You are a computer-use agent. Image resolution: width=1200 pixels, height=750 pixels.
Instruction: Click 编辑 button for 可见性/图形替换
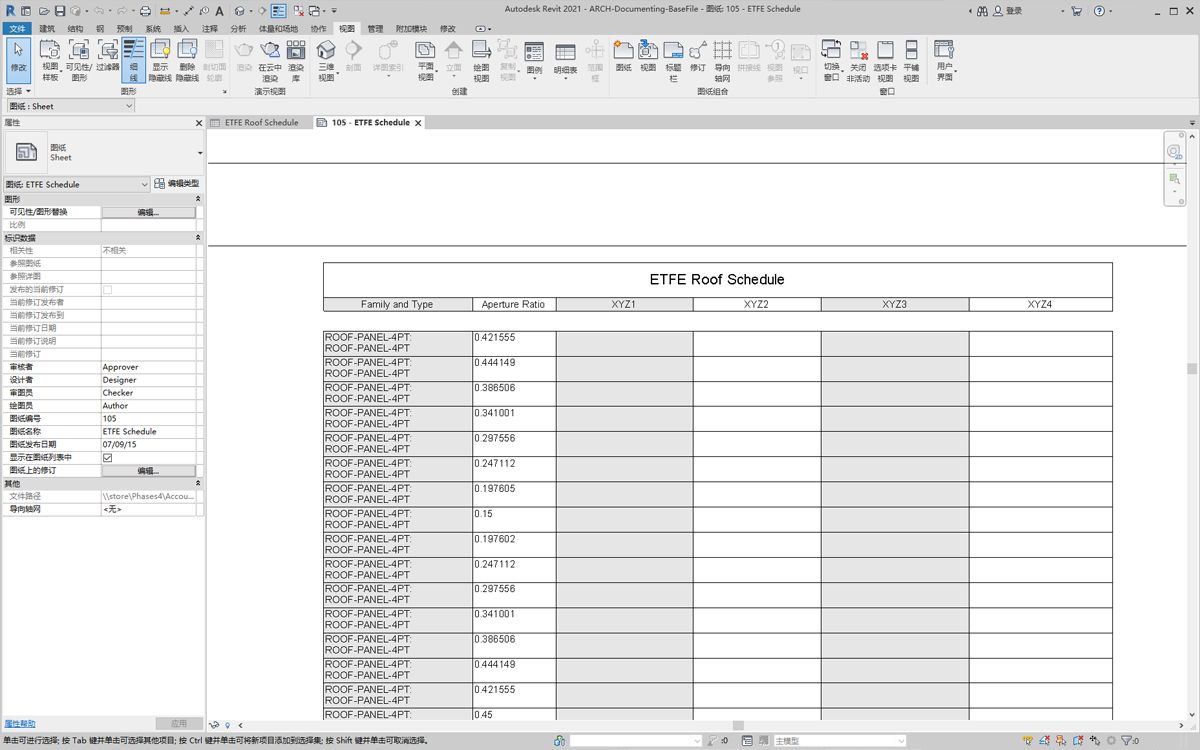pyautogui.click(x=148, y=212)
